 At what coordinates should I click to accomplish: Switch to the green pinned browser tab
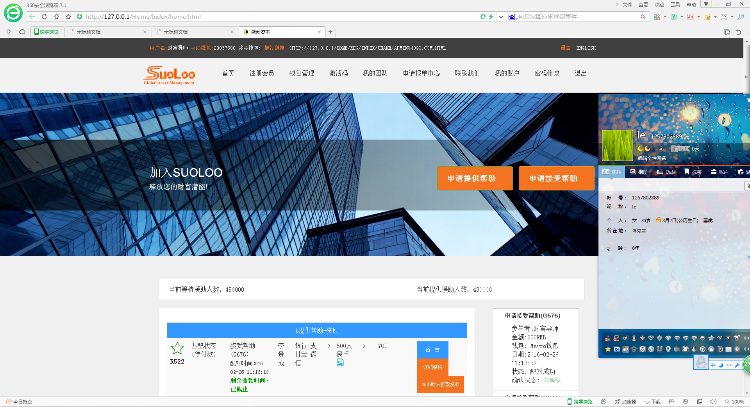46,32
